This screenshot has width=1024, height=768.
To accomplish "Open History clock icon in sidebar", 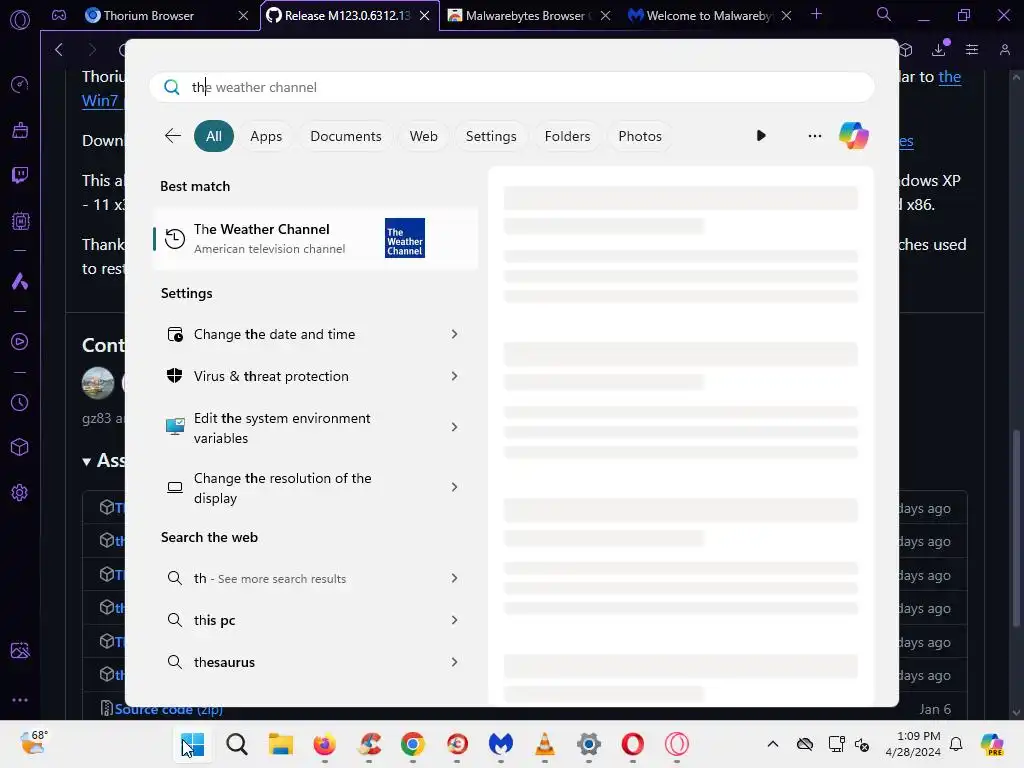I will pos(20,403).
